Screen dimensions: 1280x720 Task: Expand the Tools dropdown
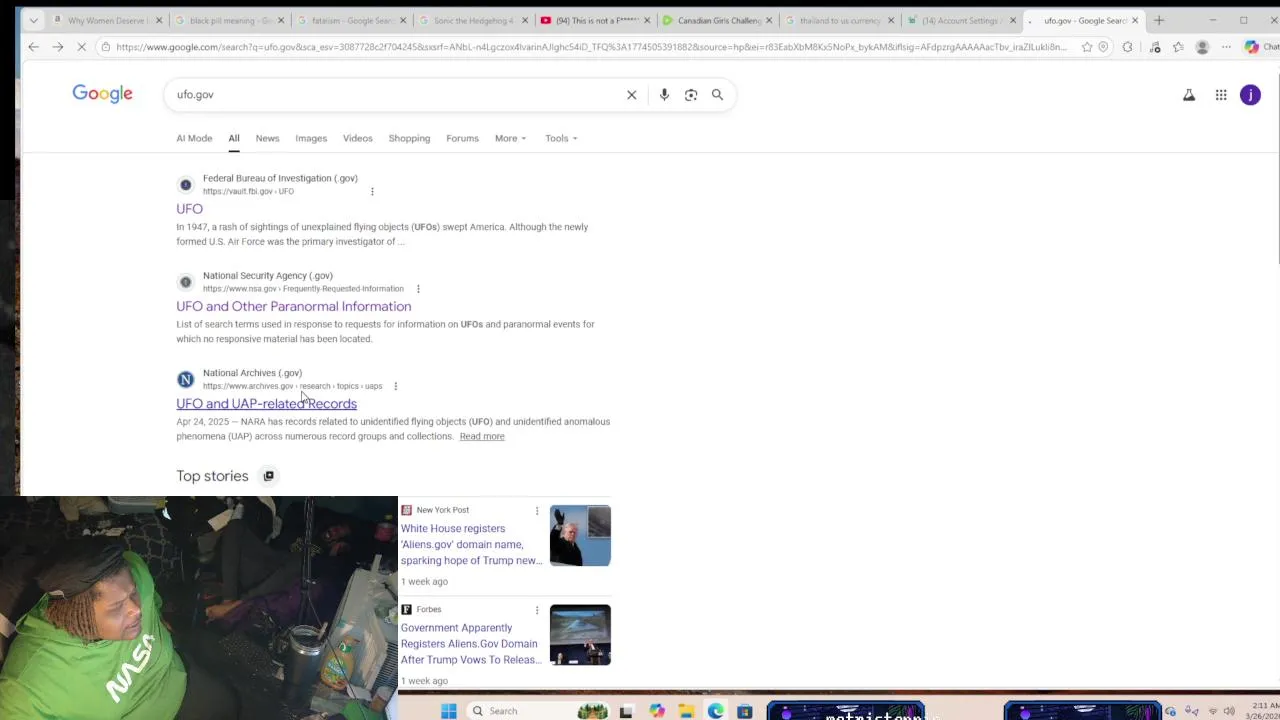(561, 139)
